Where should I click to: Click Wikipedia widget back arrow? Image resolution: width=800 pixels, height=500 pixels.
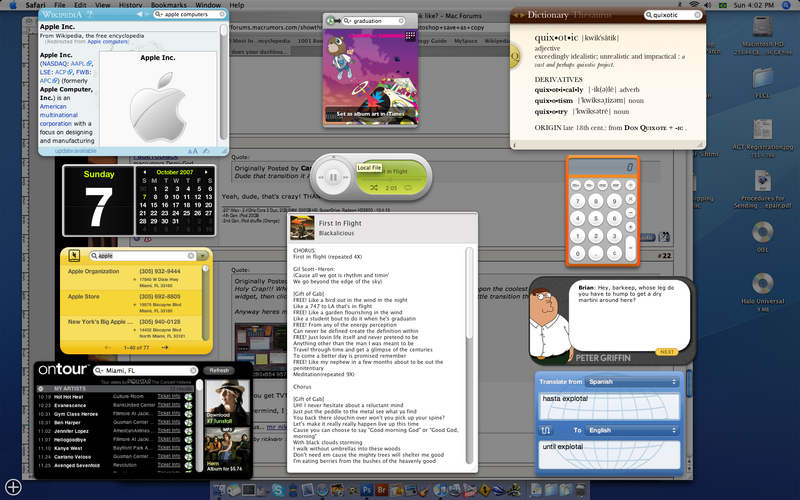point(139,14)
